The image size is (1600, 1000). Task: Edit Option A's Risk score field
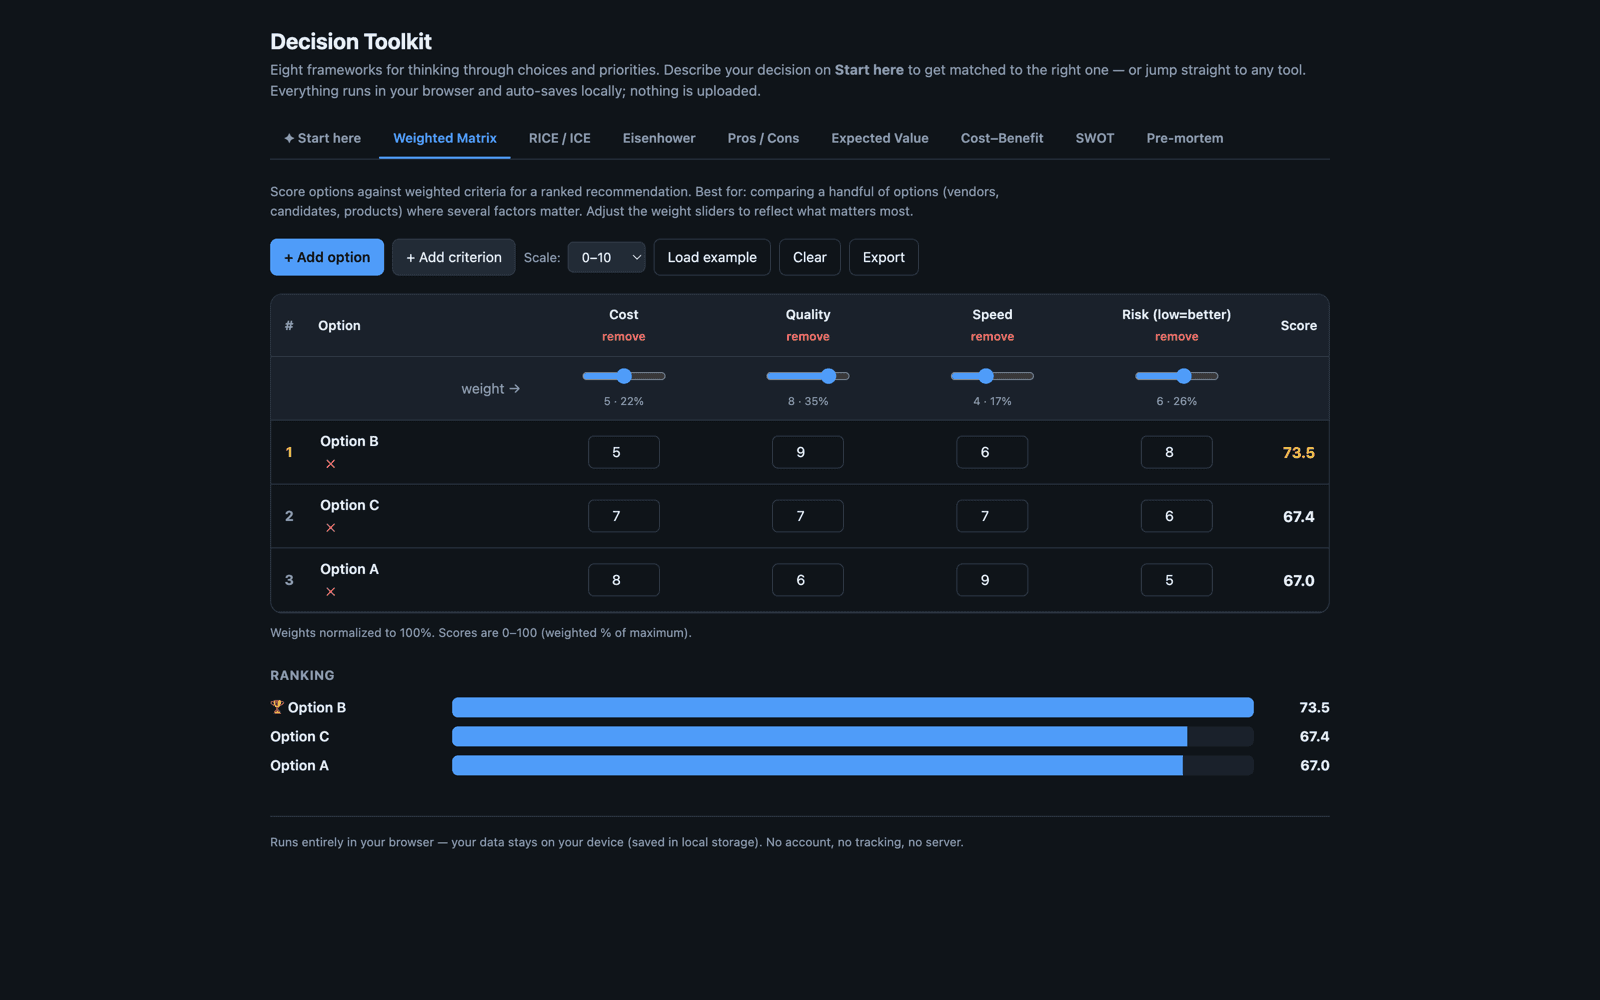(x=1177, y=580)
